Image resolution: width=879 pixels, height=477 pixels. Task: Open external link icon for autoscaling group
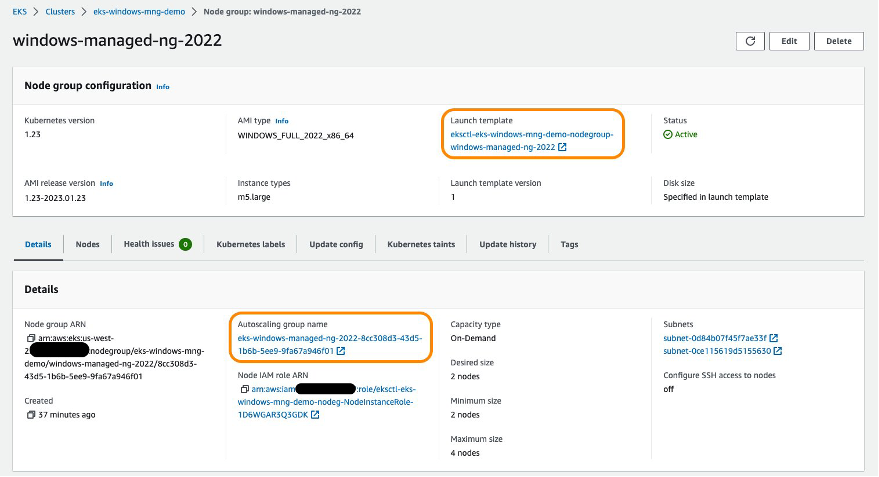[341, 351]
